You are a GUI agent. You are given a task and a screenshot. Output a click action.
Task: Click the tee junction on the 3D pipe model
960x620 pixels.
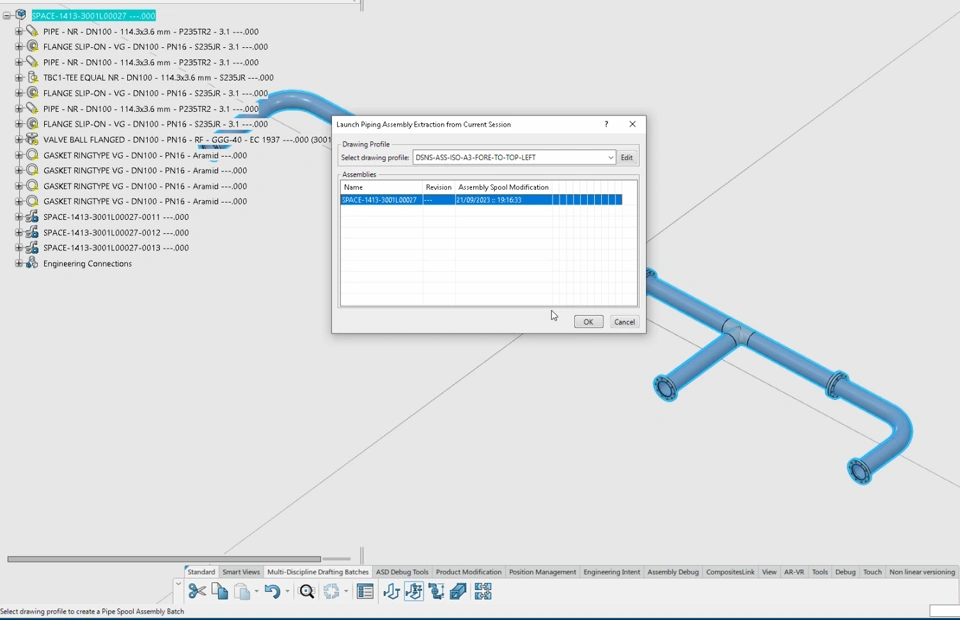coord(738,333)
